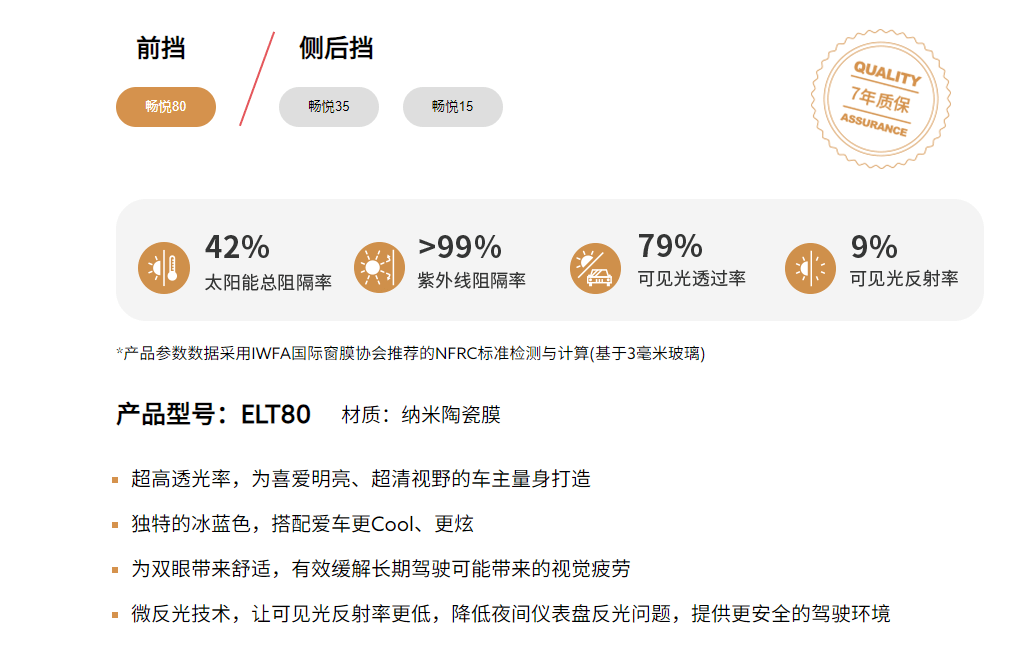Click the 产品型号 ELT80 title

click(x=213, y=414)
